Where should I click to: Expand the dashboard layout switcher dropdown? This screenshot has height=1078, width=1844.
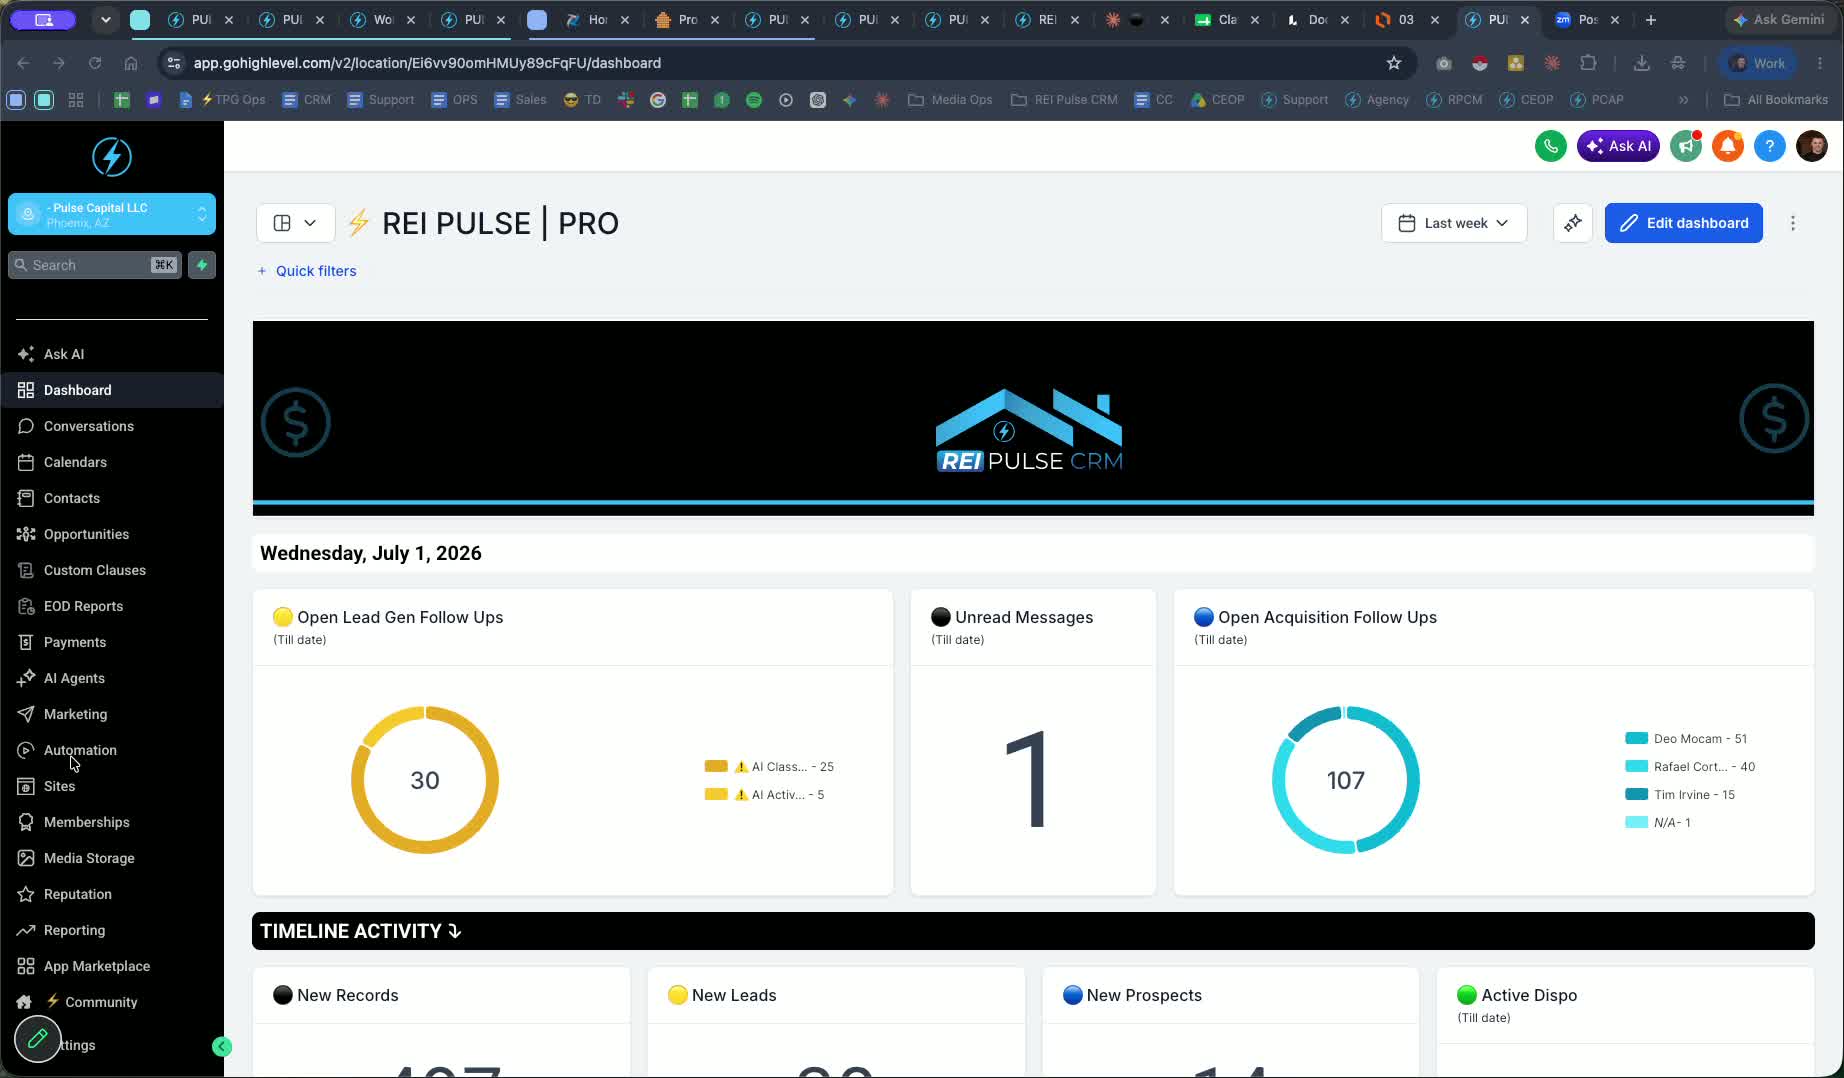pyautogui.click(x=295, y=223)
